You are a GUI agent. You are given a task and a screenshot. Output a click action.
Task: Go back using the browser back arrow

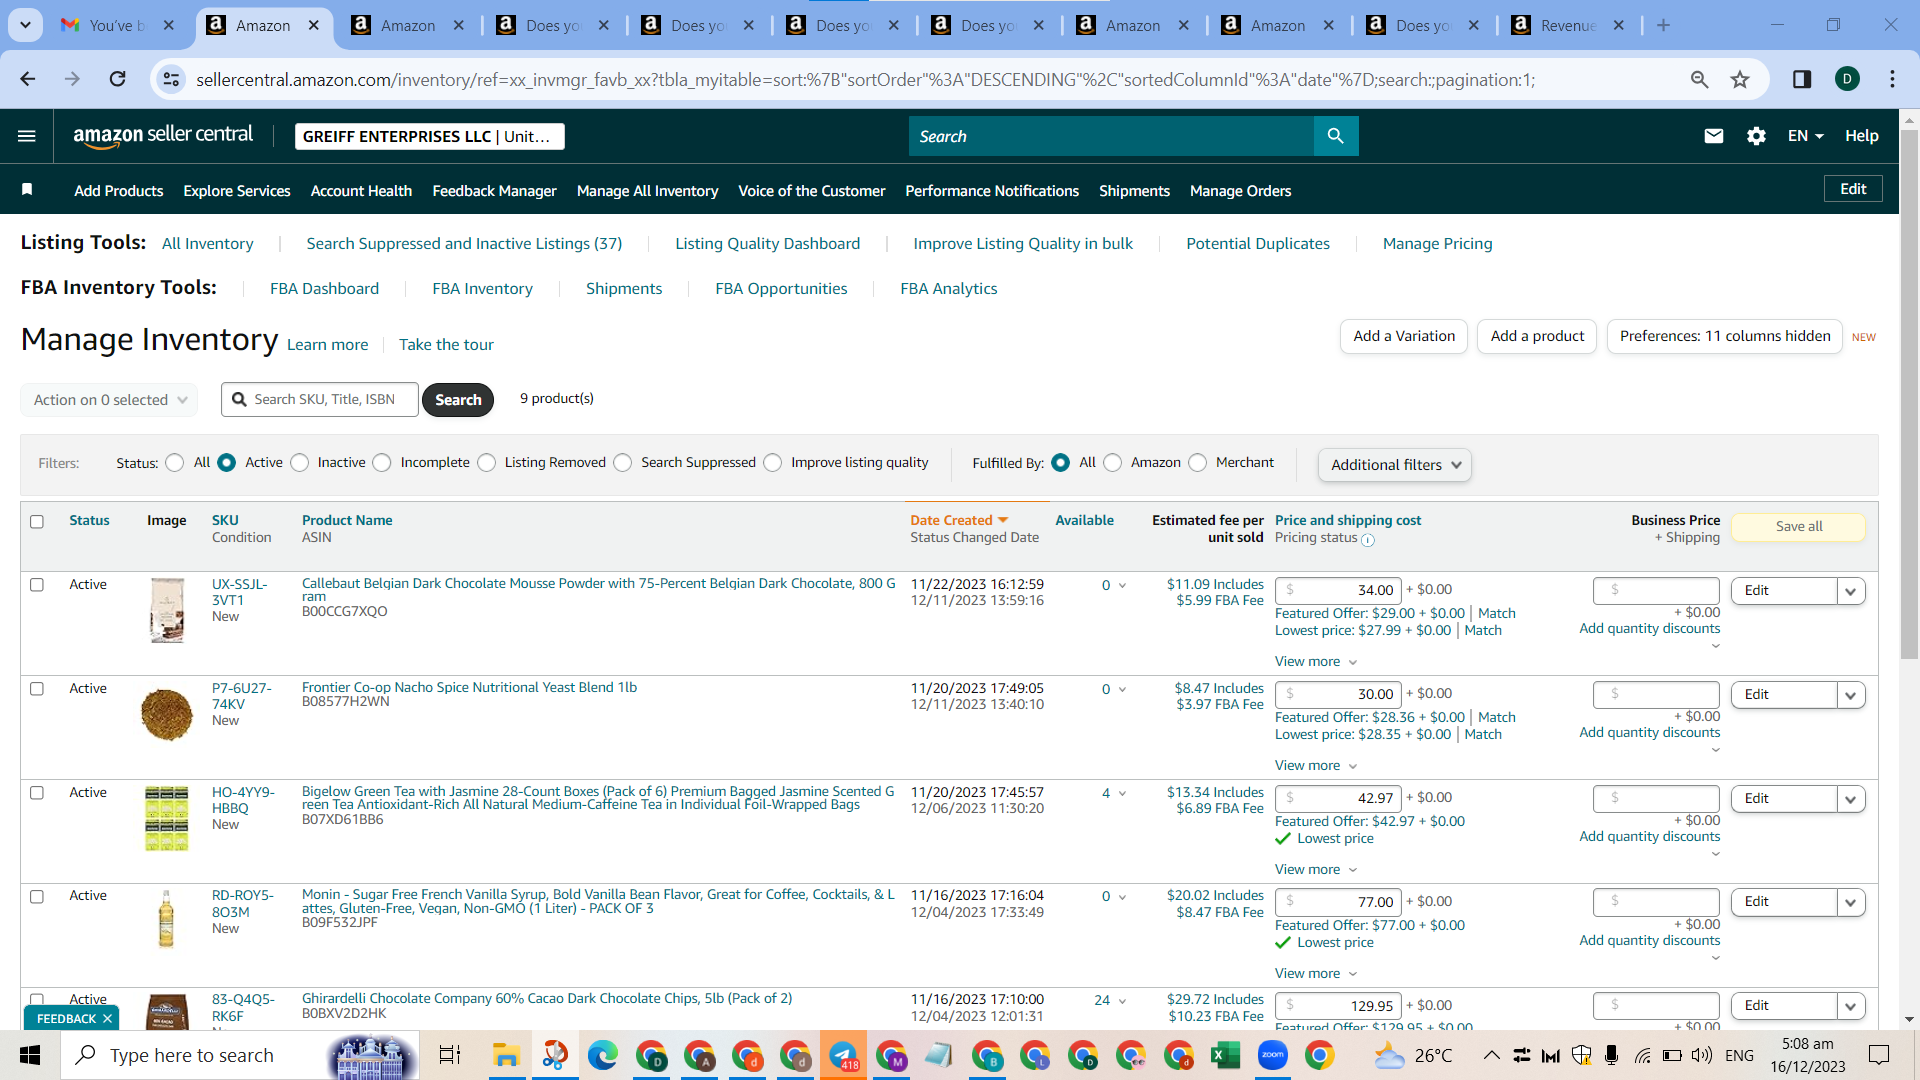tap(28, 79)
